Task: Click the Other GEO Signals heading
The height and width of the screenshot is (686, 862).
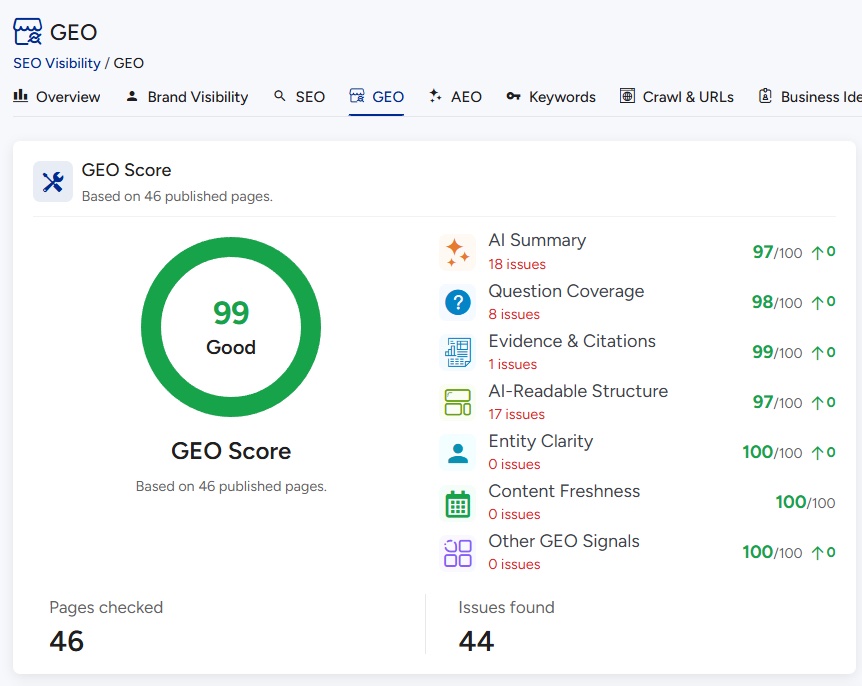Action: 564,541
